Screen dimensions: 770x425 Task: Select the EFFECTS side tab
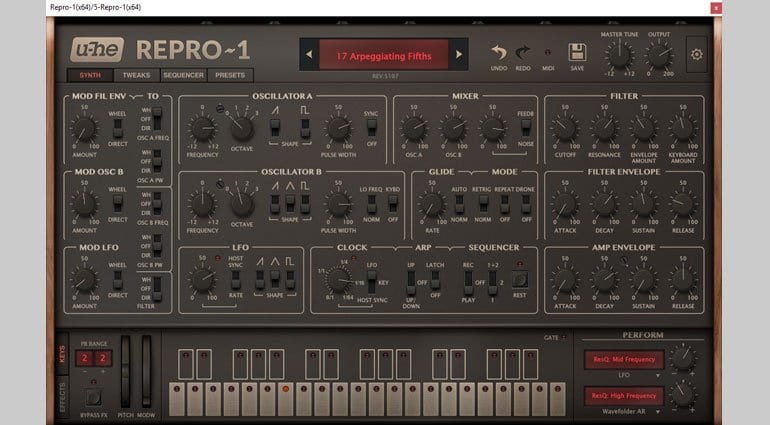(62, 397)
